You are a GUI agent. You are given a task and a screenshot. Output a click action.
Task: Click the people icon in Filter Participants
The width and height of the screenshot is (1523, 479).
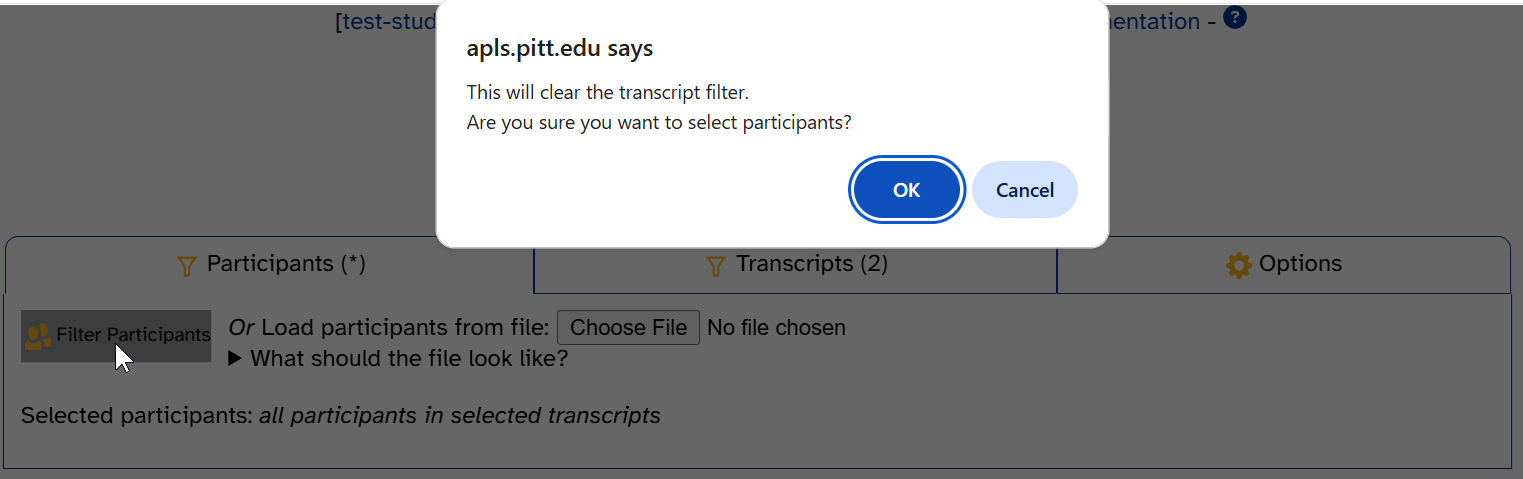[38, 336]
